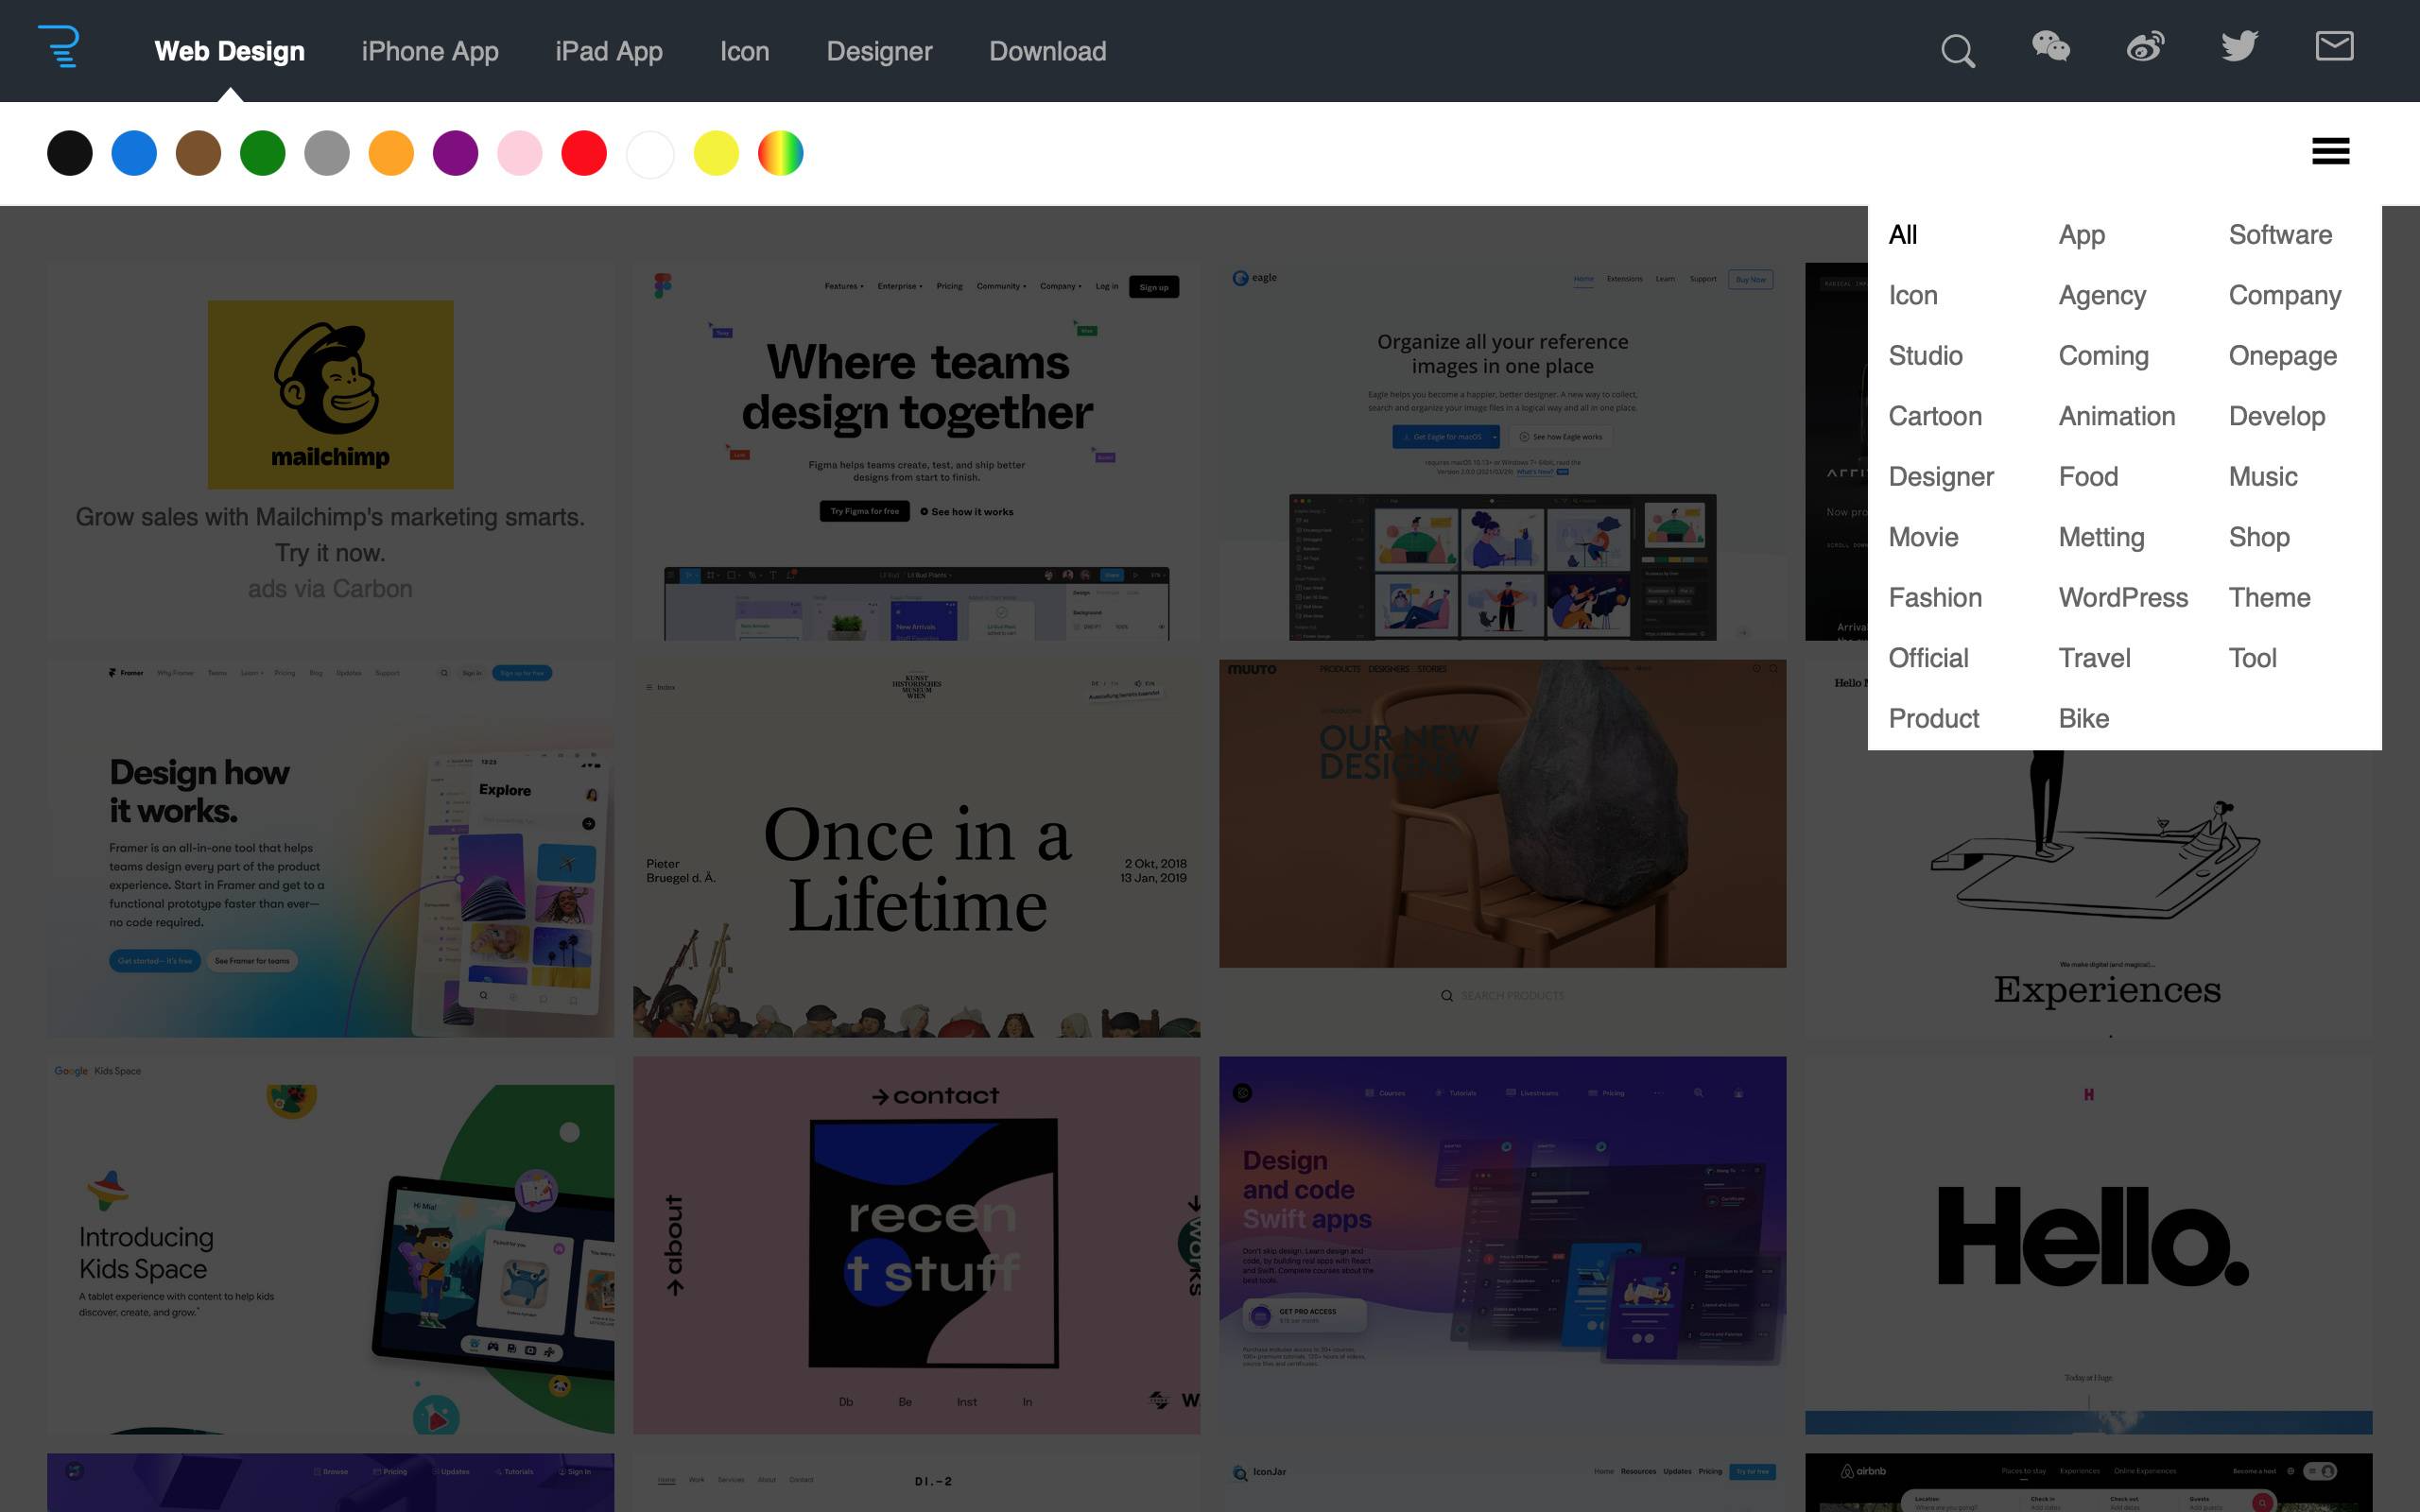Select Coming category

pos(2103,356)
